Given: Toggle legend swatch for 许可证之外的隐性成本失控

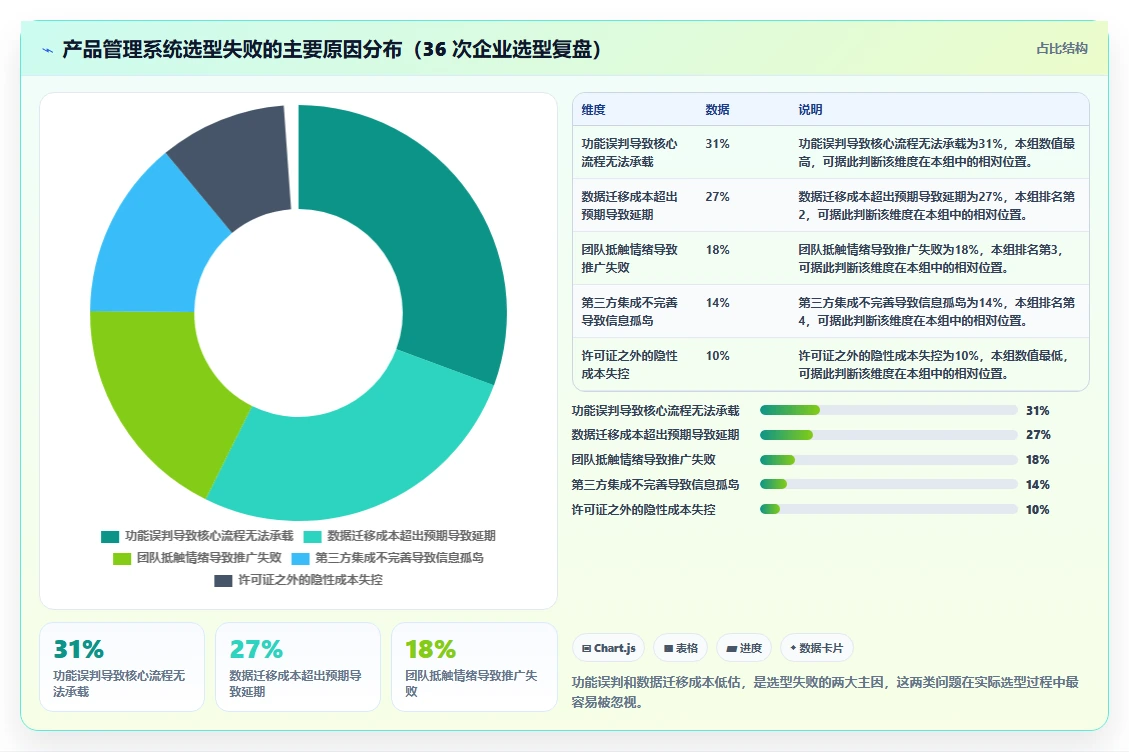Looking at the screenshot, I should (x=223, y=581).
